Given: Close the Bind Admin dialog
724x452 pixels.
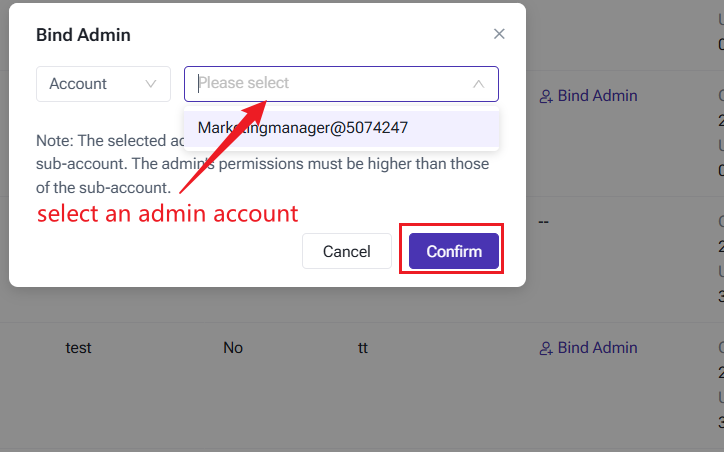Looking at the screenshot, I should coord(499,34).
